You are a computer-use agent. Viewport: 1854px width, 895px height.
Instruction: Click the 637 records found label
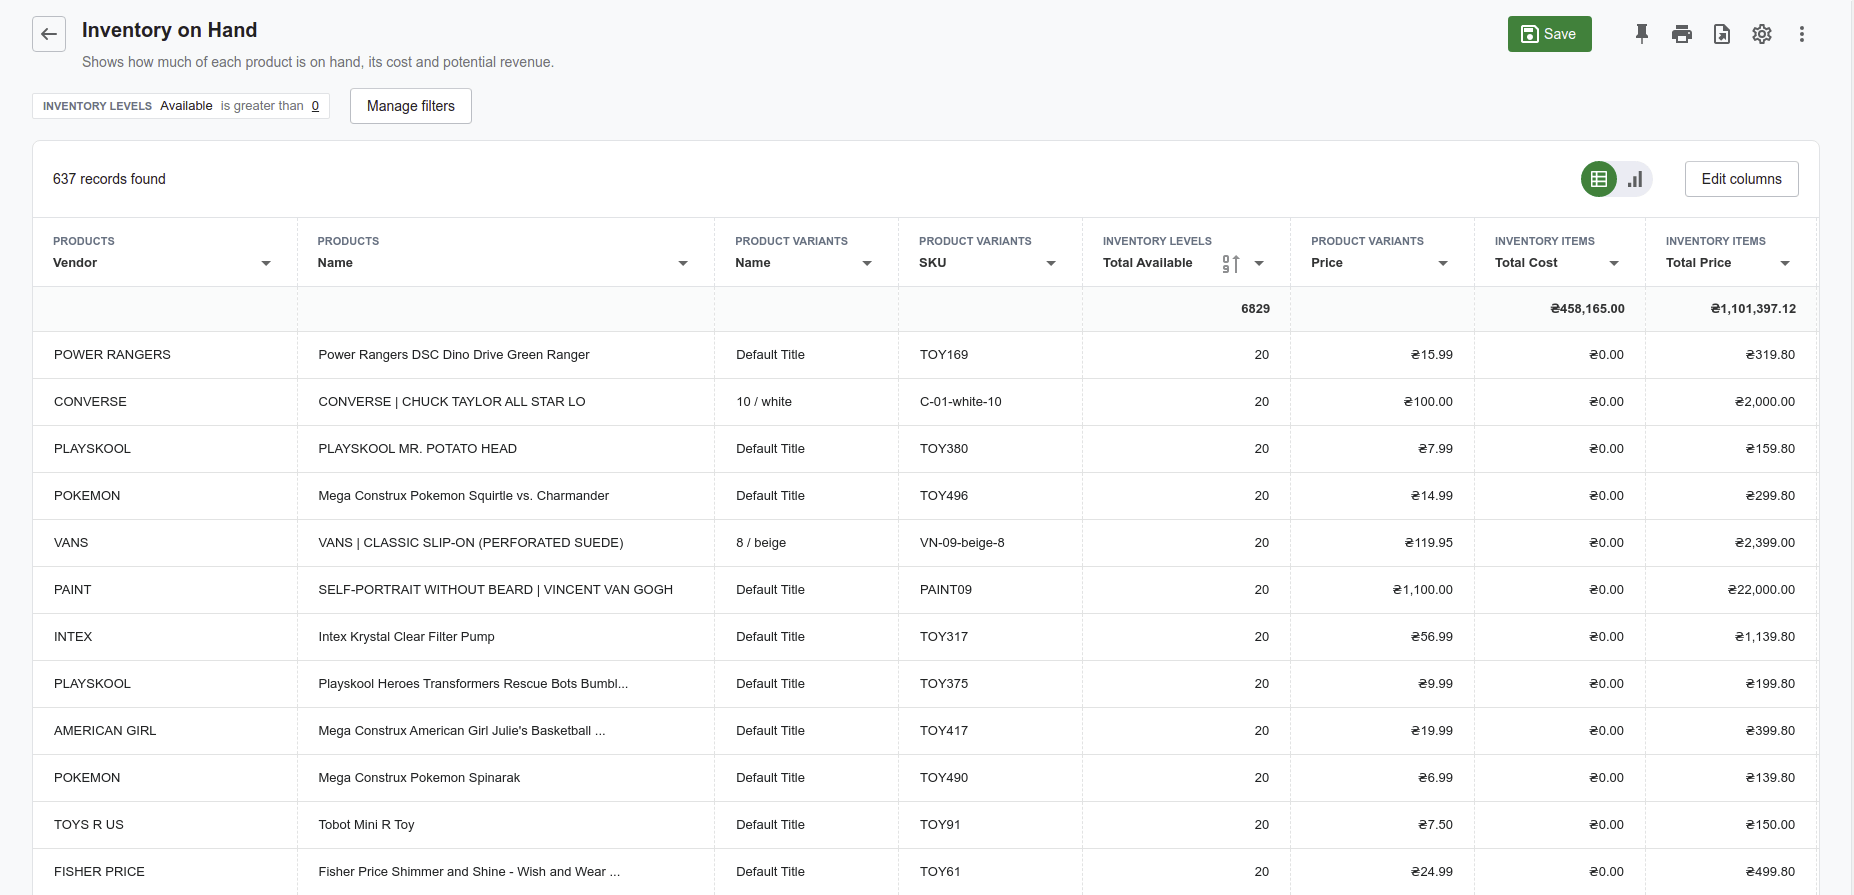109,179
